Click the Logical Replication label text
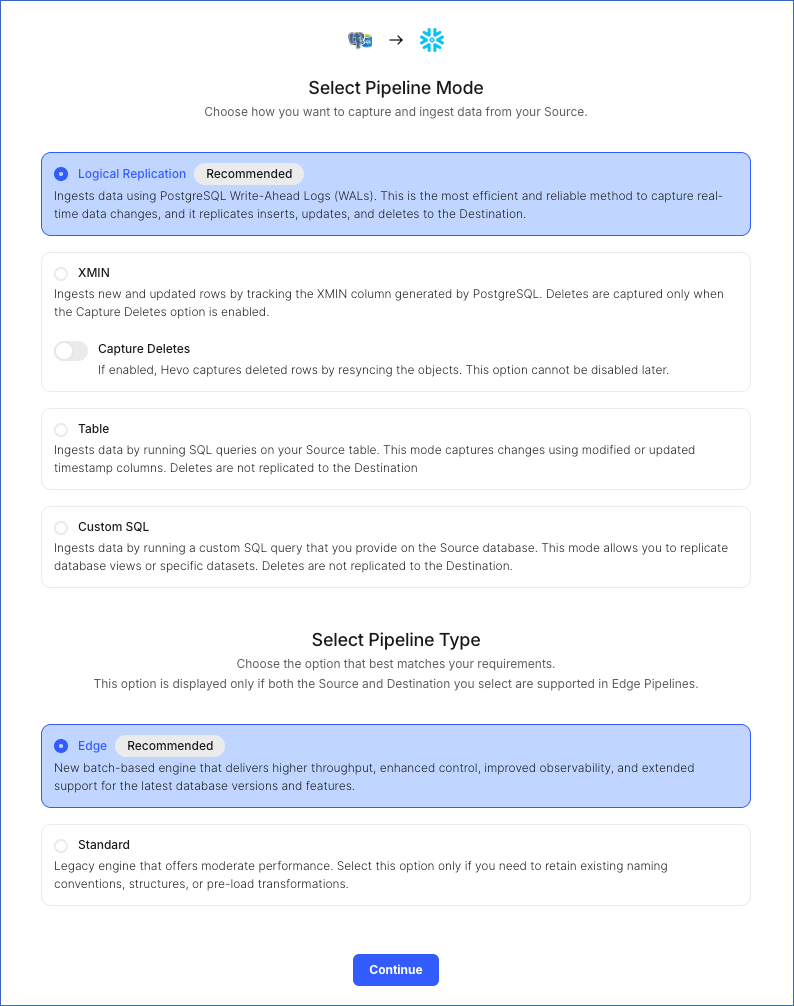This screenshot has height=1006, width=794. (x=132, y=173)
